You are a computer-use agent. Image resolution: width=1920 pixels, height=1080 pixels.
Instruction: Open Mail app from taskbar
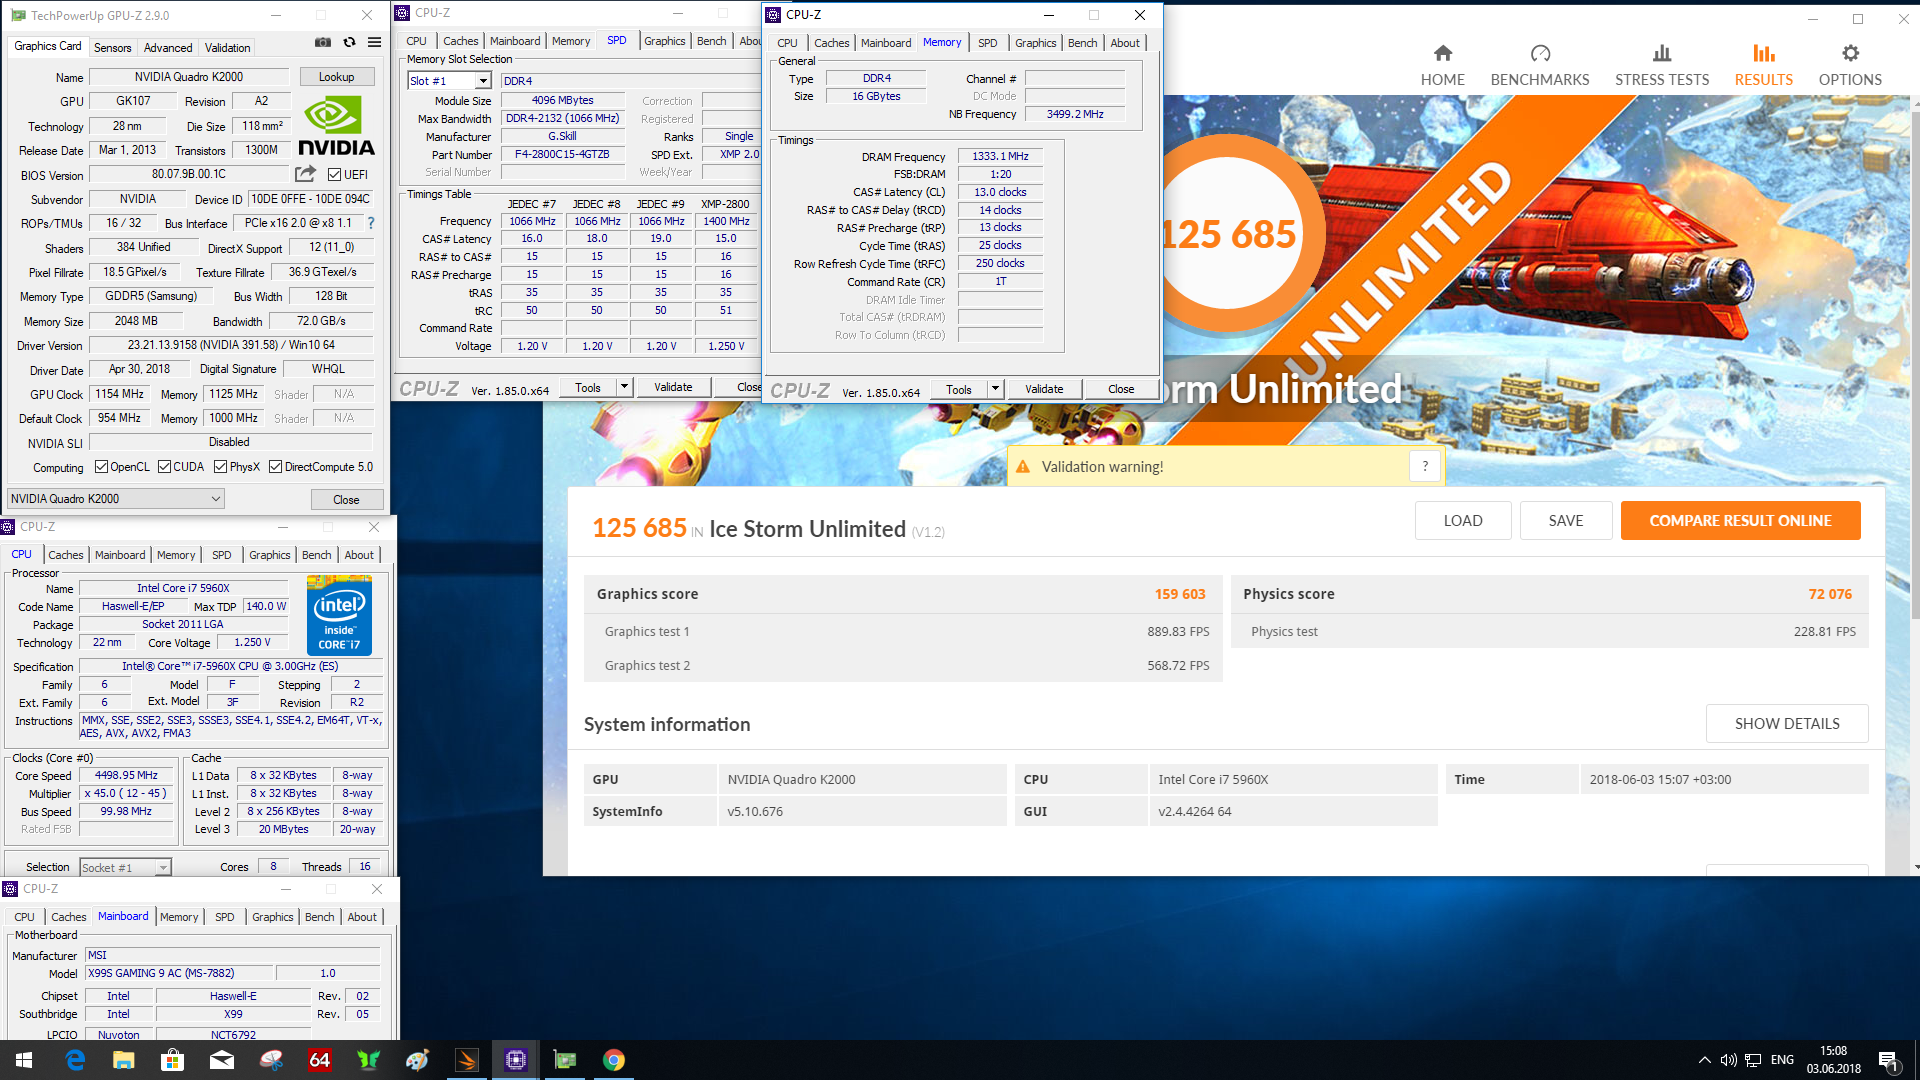pyautogui.click(x=222, y=1060)
